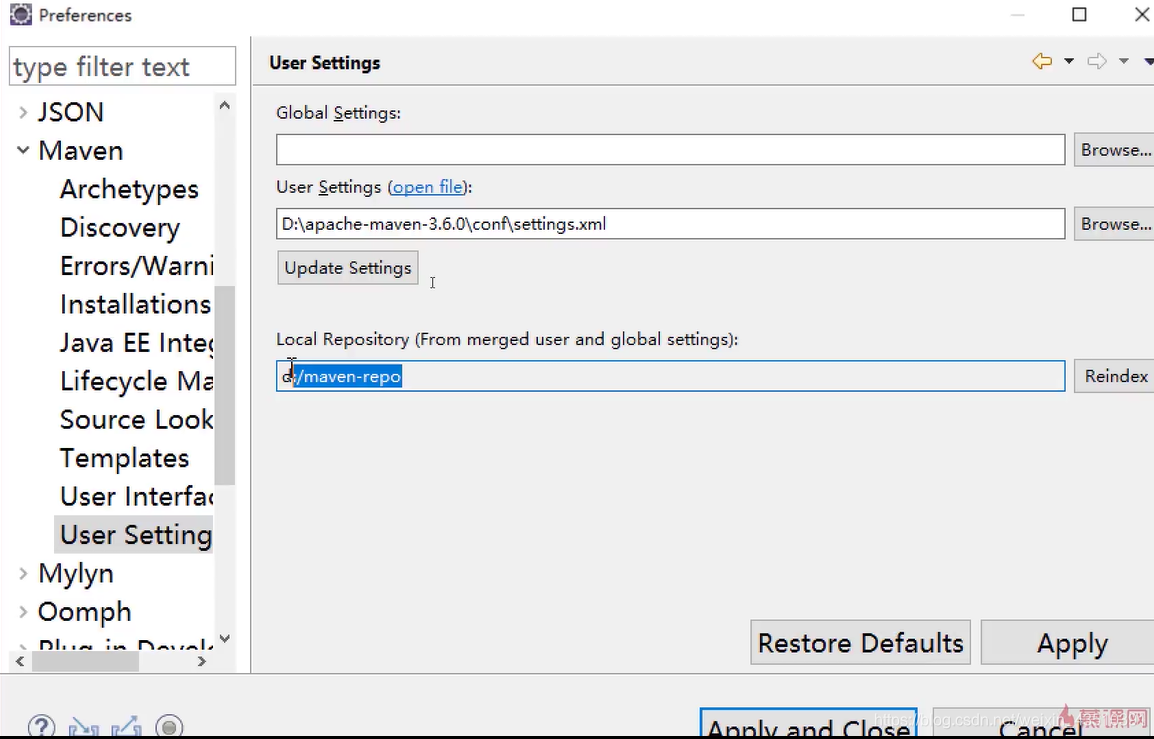Expand the JSON tree node

[x=23, y=113]
